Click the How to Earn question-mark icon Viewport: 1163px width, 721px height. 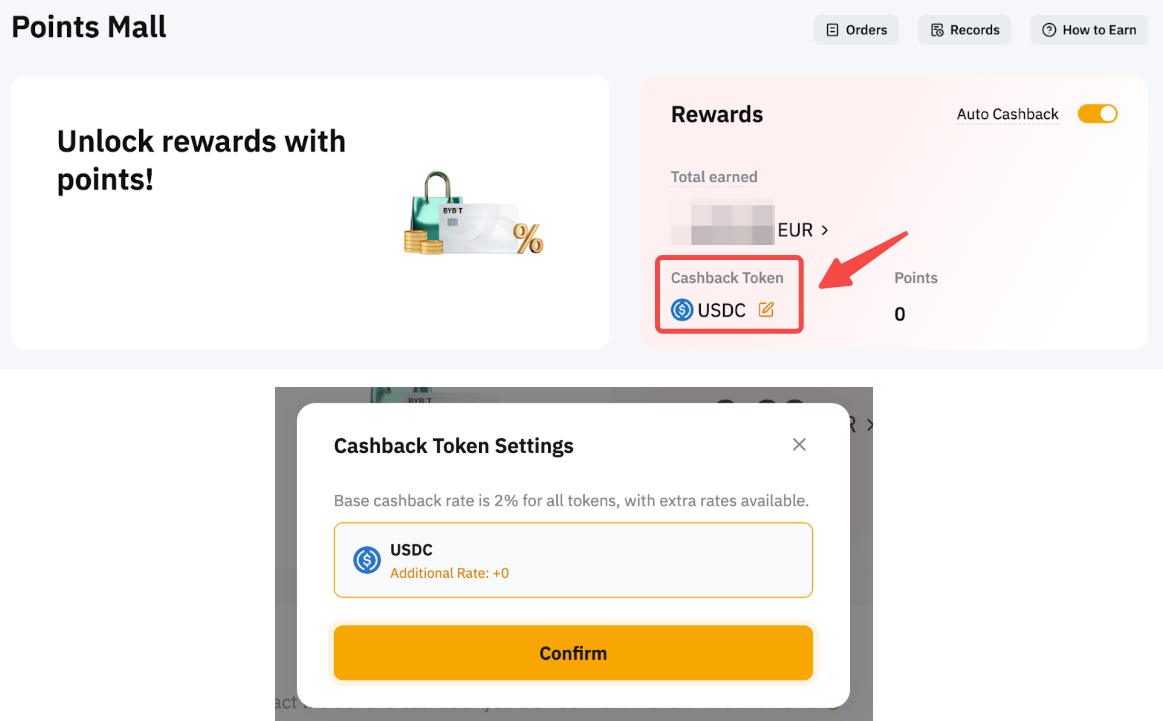[1049, 30]
